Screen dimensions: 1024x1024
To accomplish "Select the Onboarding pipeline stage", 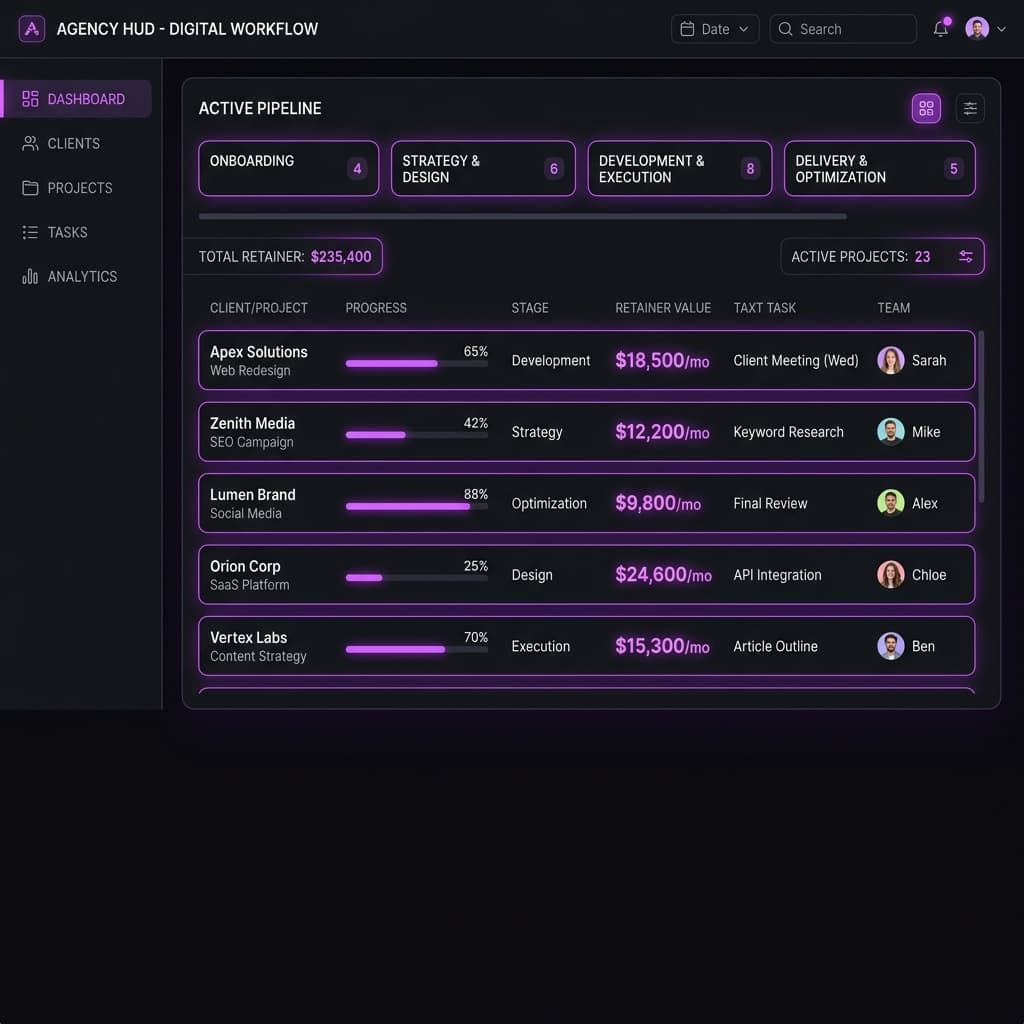I will (x=289, y=168).
